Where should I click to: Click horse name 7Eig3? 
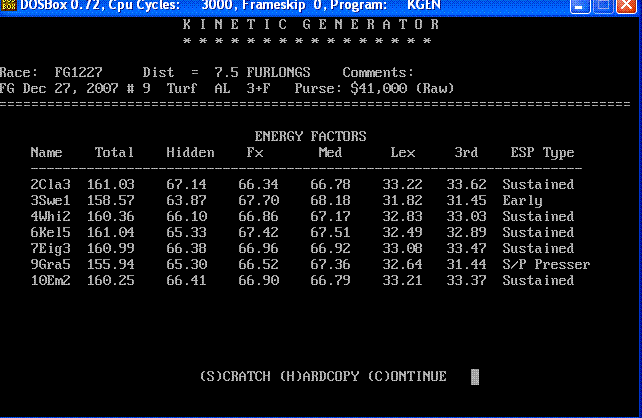(50, 249)
